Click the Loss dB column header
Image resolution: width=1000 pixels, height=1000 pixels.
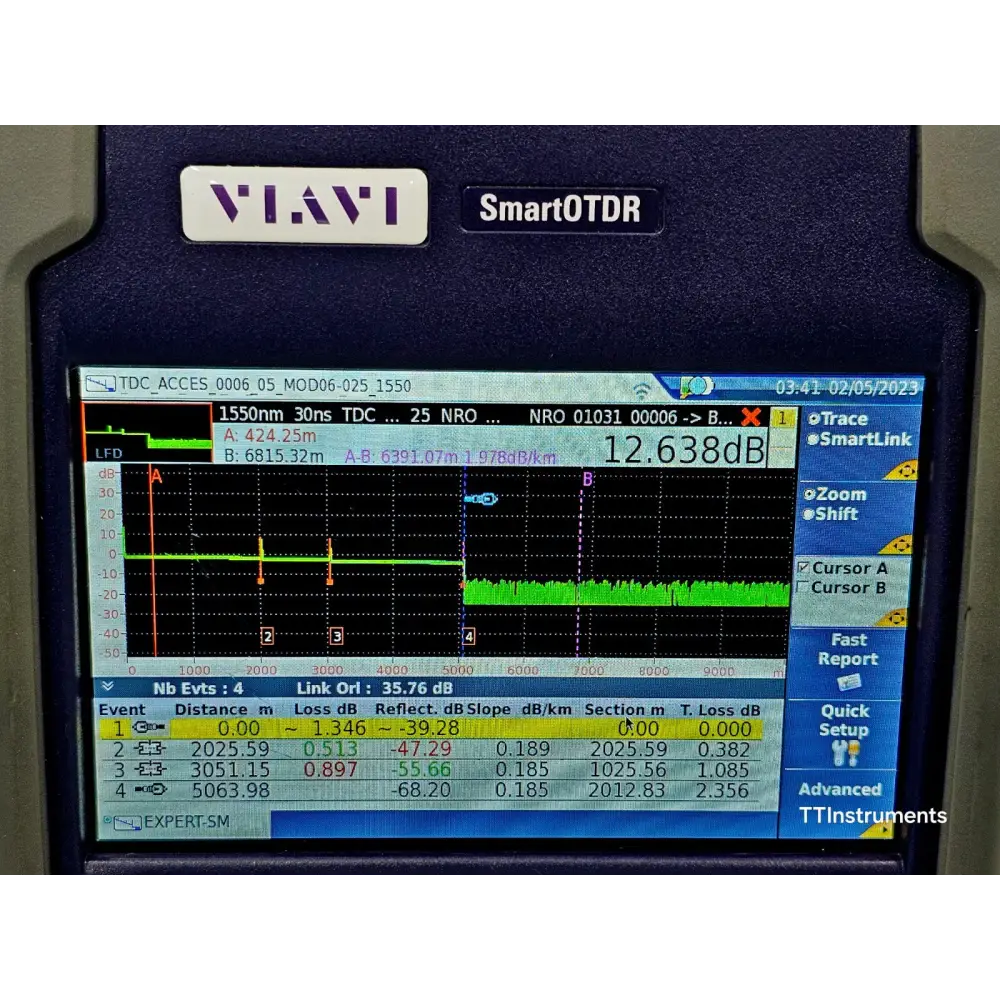click(x=325, y=709)
